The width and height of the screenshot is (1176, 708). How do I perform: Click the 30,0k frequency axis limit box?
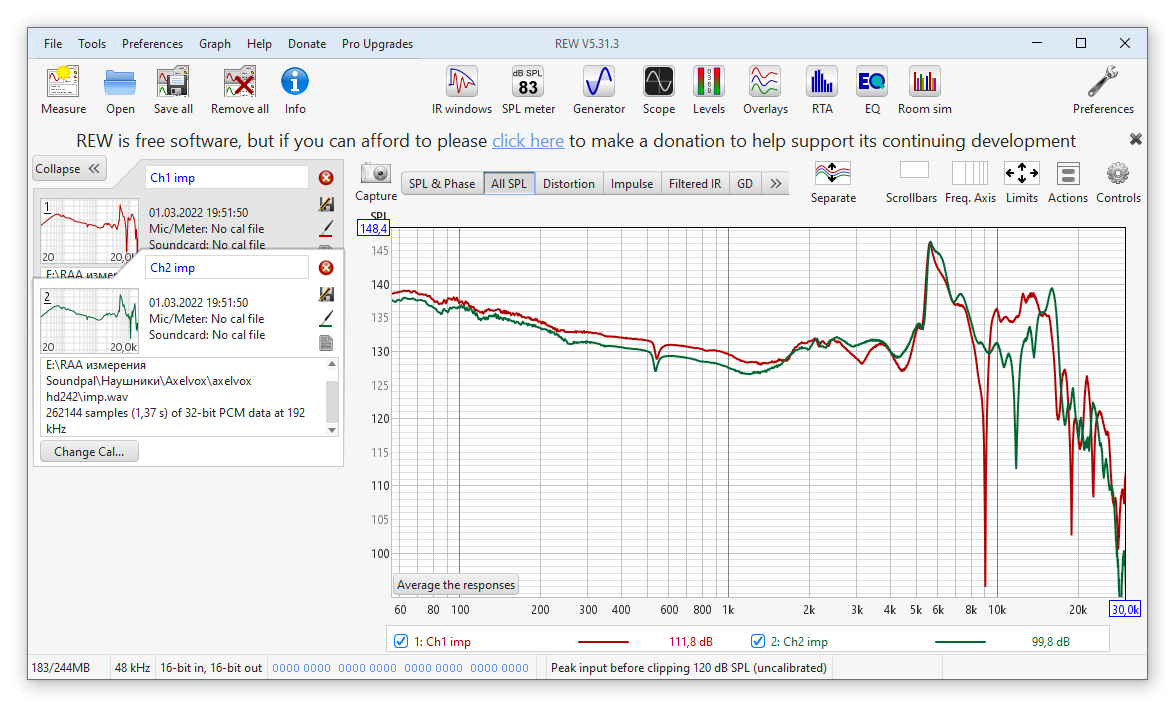tap(1125, 609)
